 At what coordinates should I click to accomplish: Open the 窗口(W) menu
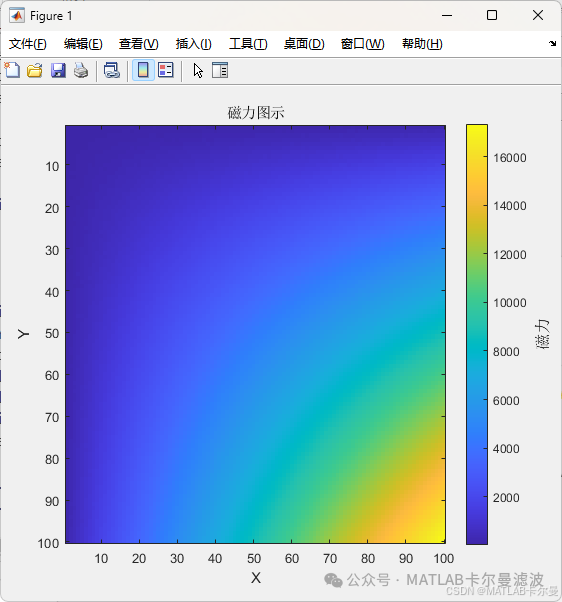(362, 44)
